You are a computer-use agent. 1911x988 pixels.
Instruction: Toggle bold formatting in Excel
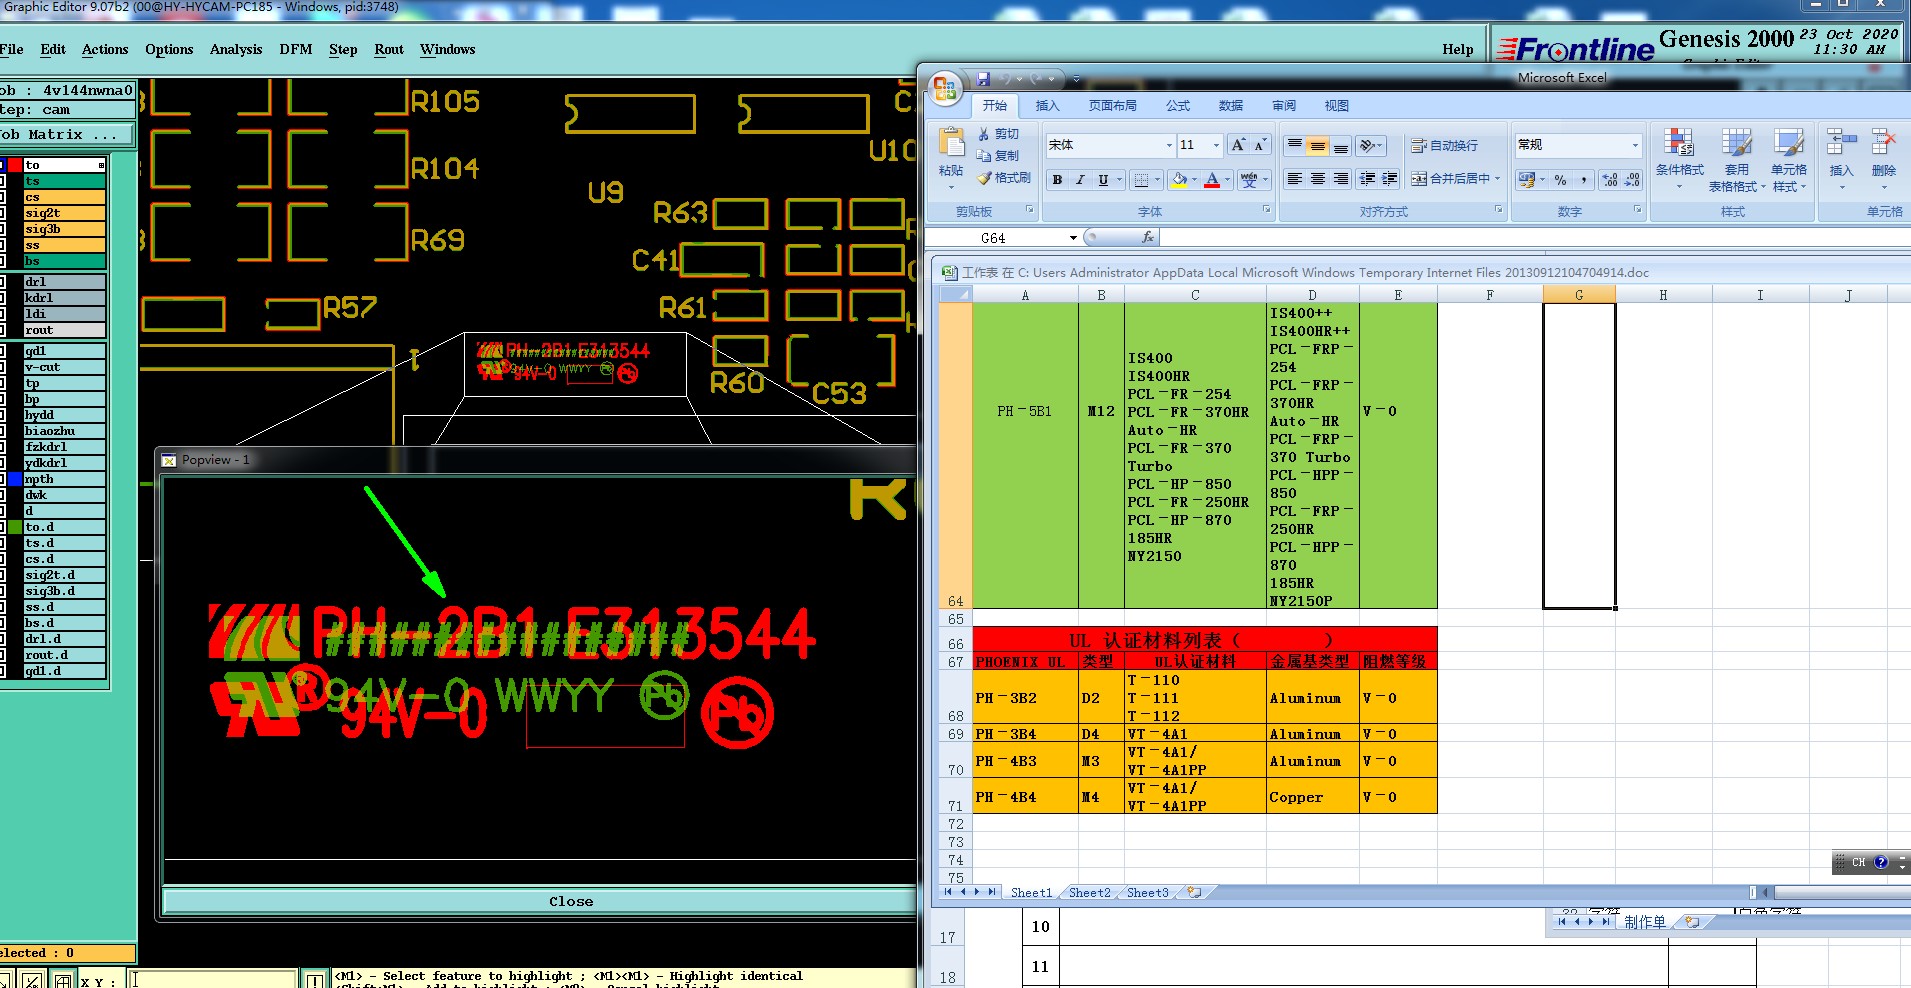pyautogui.click(x=1057, y=180)
